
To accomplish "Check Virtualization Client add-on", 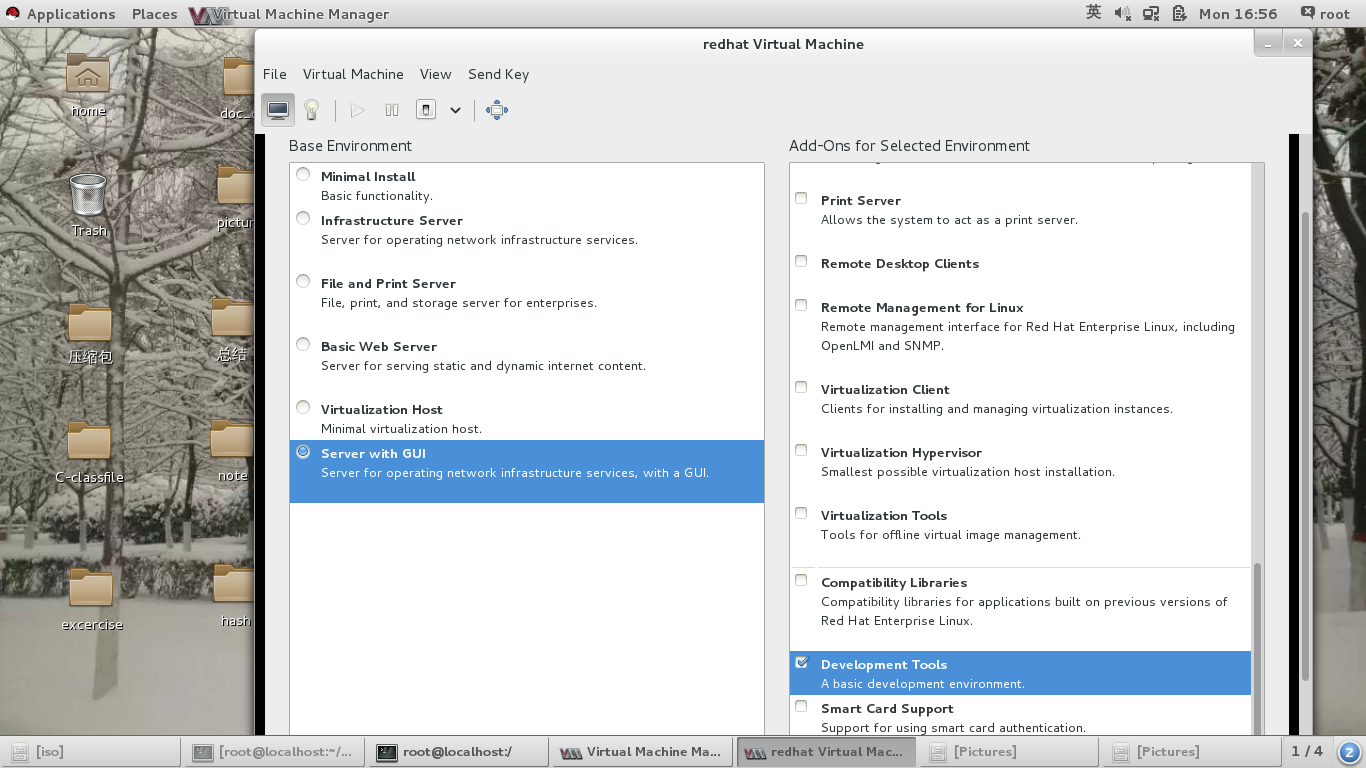I will 801,387.
